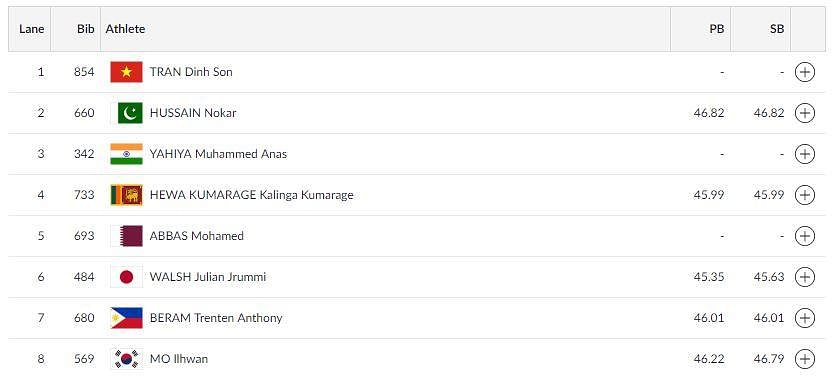The height and width of the screenshot is (387, 834).
Task: Open plus icon for WALSH Julian Jrummi
Action: 804,276
